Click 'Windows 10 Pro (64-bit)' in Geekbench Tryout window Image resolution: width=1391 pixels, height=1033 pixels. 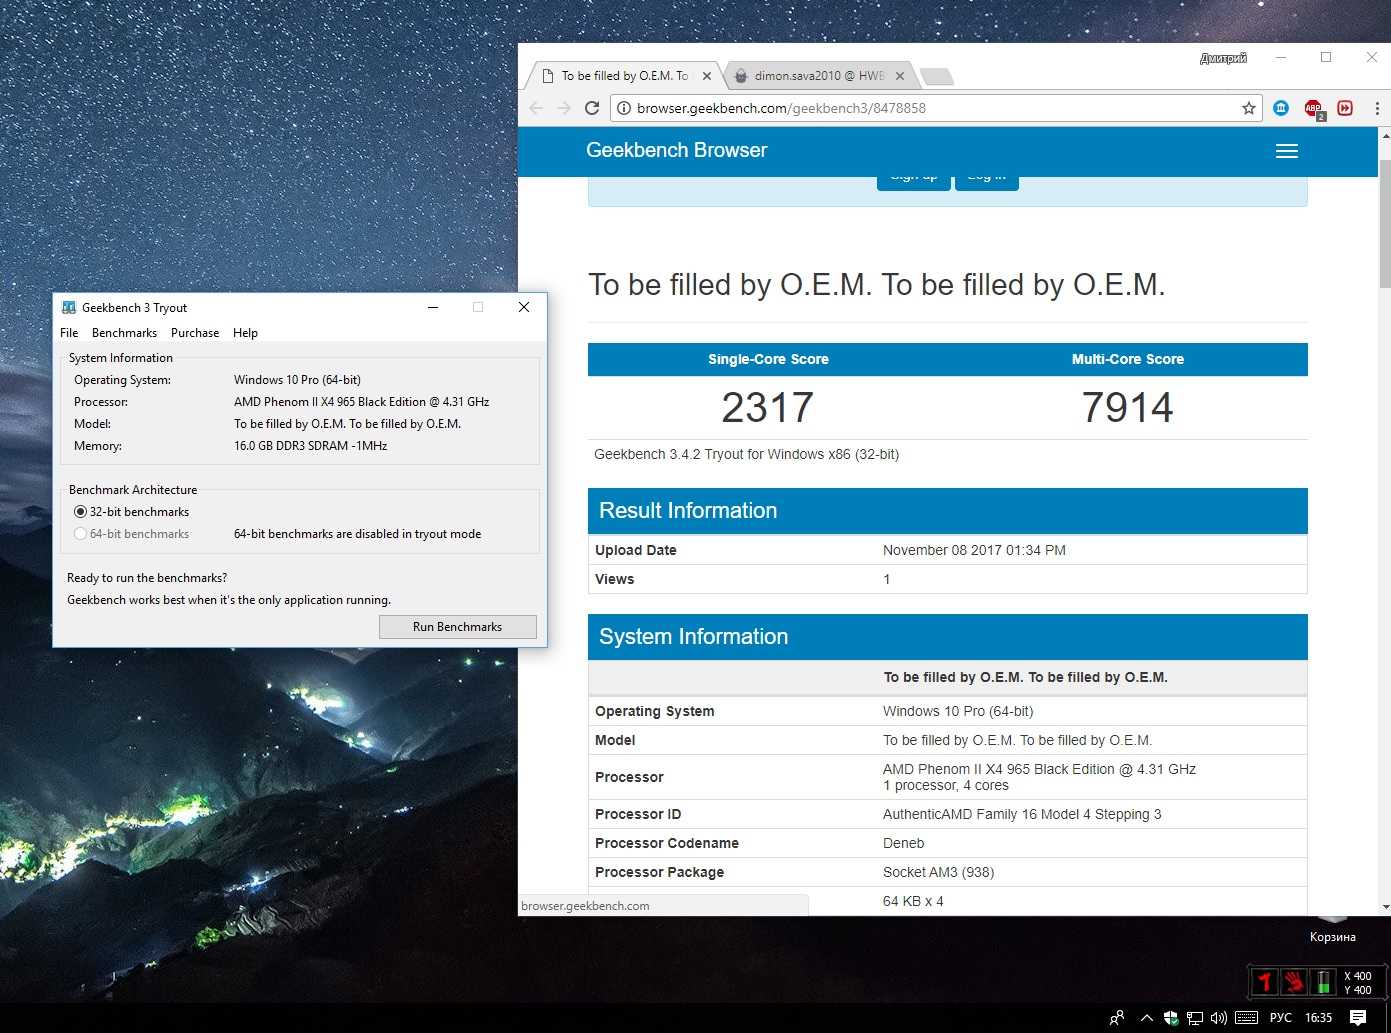pos(297,380)
